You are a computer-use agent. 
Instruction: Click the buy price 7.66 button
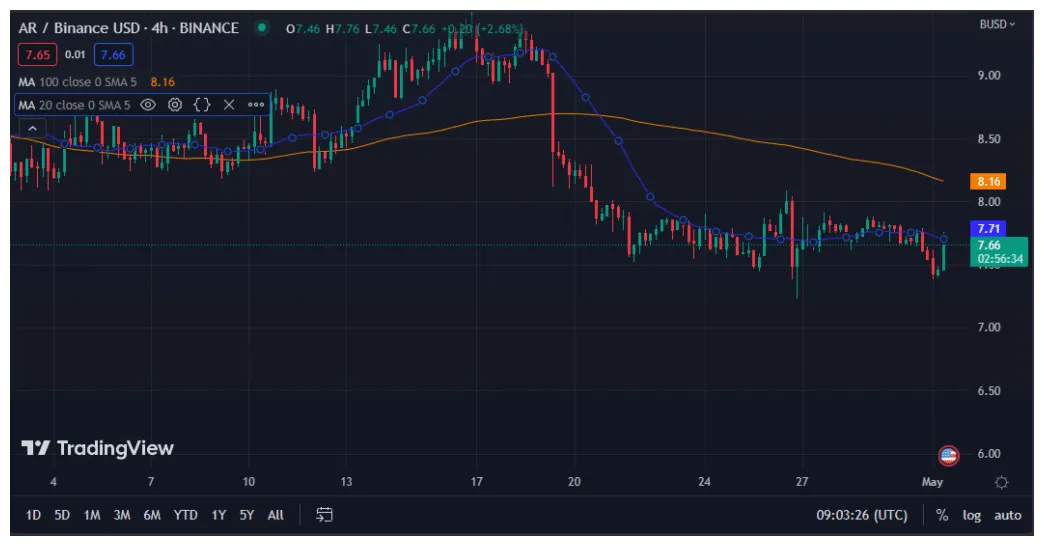tap(113, 55)
